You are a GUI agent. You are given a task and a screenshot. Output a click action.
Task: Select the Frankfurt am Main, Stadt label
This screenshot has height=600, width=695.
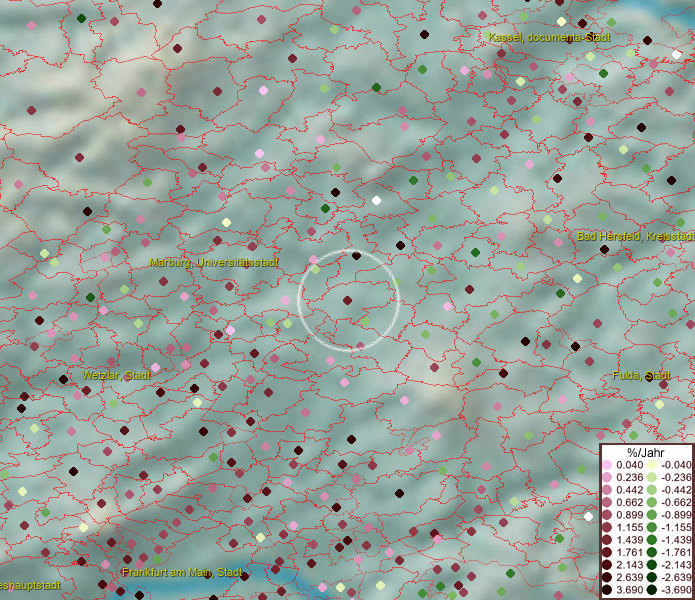[x=182, y=572]
